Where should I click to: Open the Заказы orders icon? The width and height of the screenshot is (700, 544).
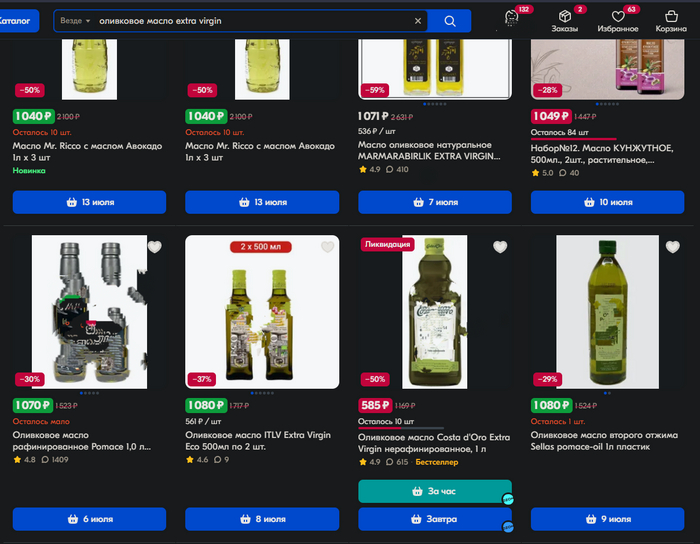point(565,21)
